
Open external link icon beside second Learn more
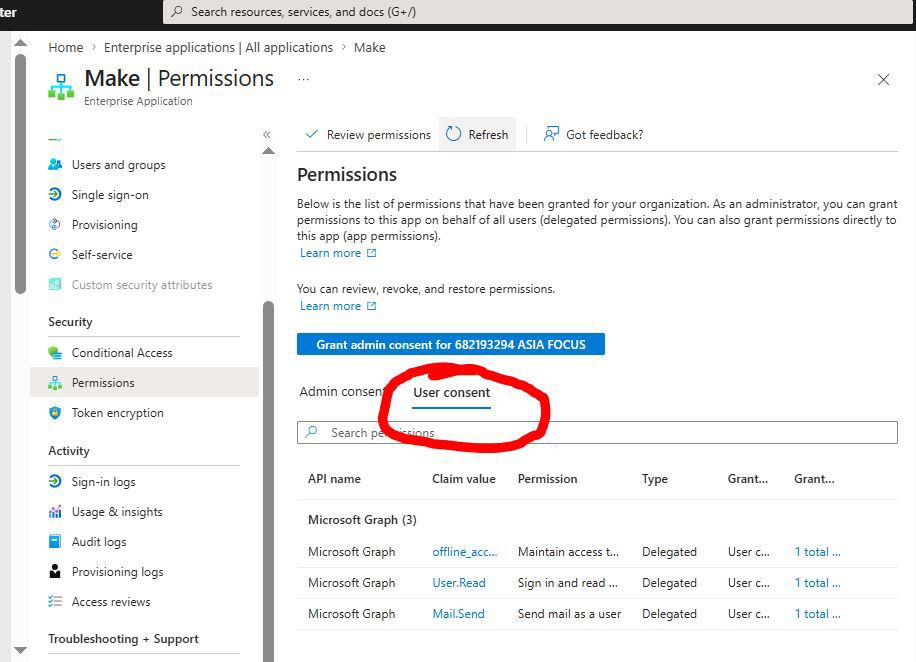(x=372, y=306)
